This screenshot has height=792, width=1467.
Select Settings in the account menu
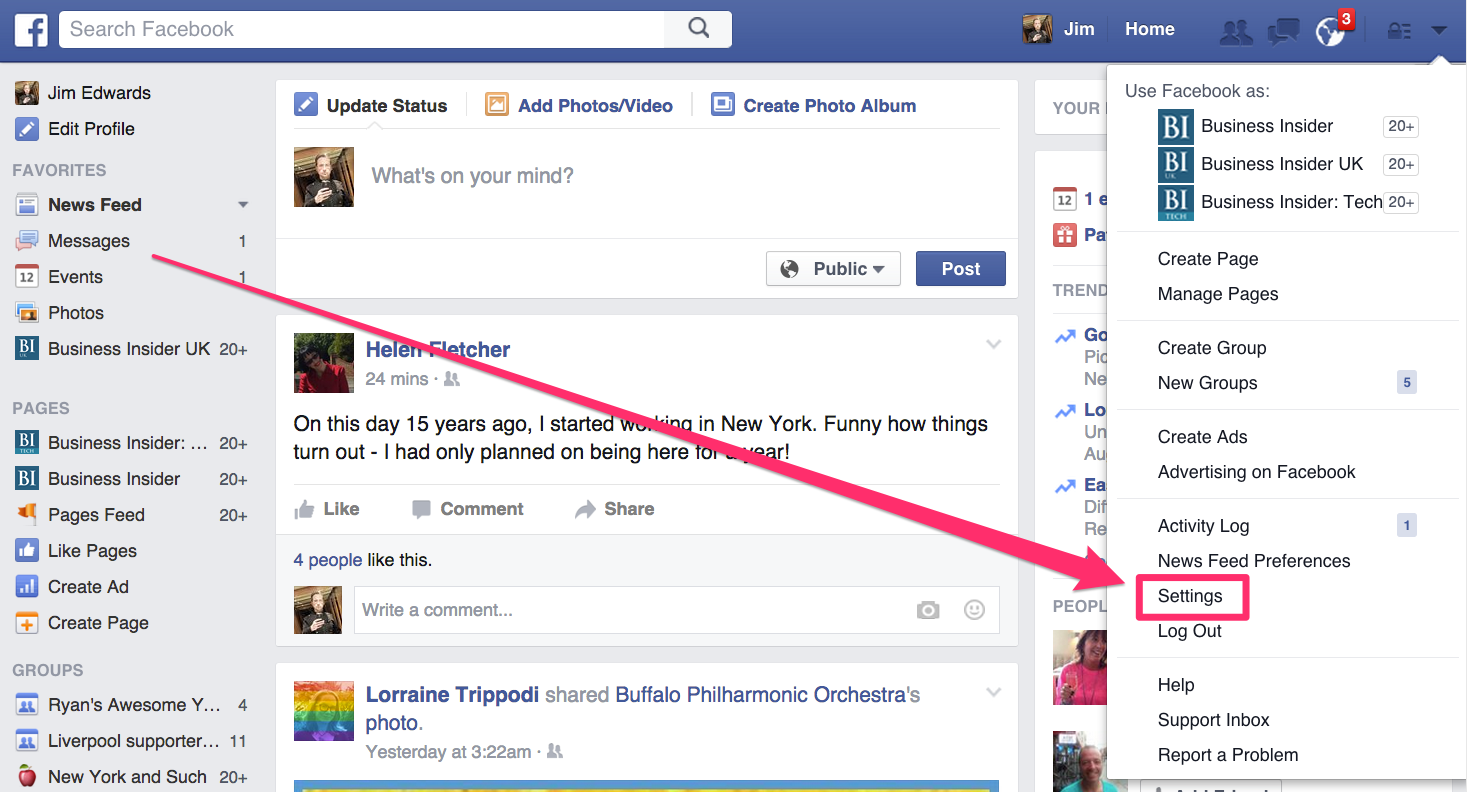coord(1190,596)
